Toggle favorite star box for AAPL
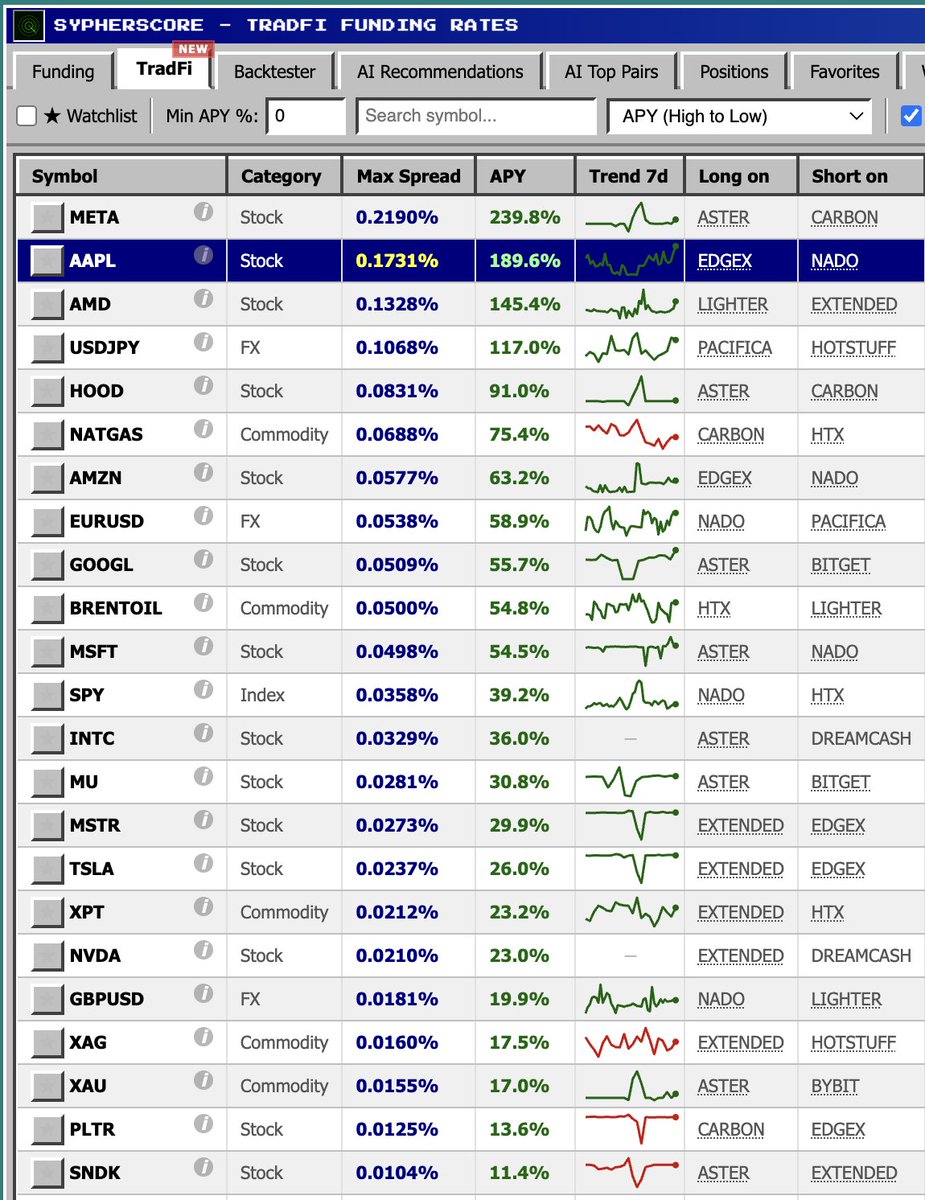 coord(47,260)
